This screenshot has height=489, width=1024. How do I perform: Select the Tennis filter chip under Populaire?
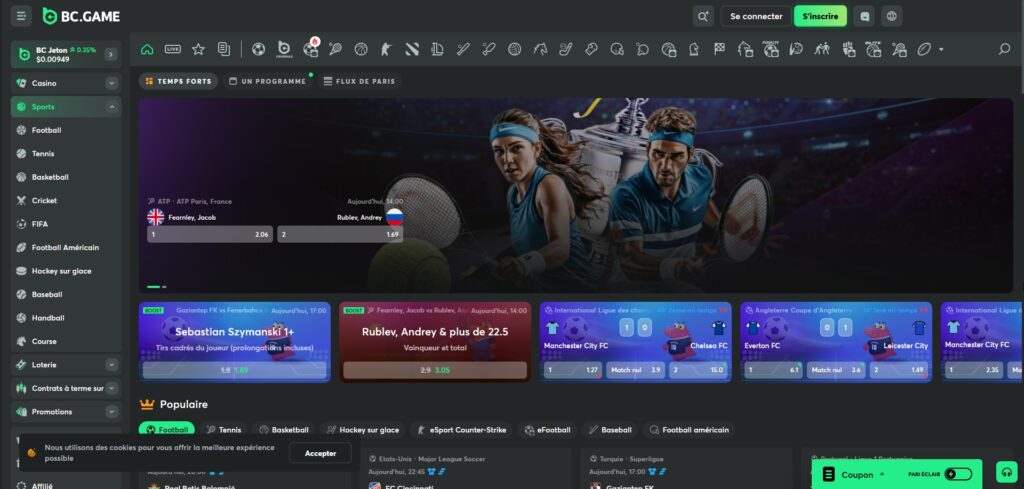click(x=223, y=430)
